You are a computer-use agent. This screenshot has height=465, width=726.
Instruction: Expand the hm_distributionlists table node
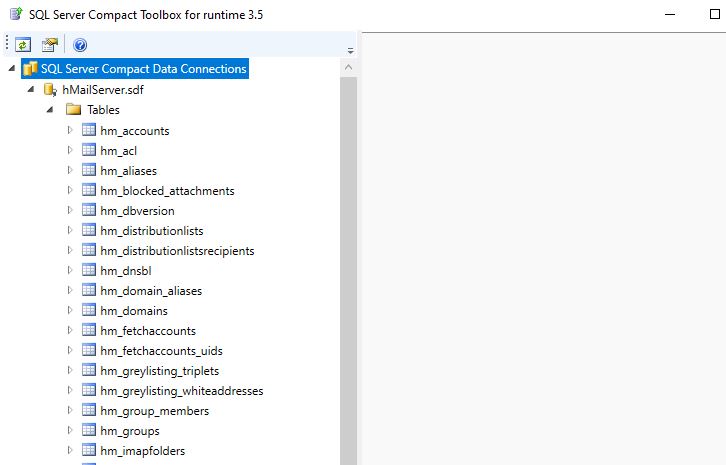point(70,230)
